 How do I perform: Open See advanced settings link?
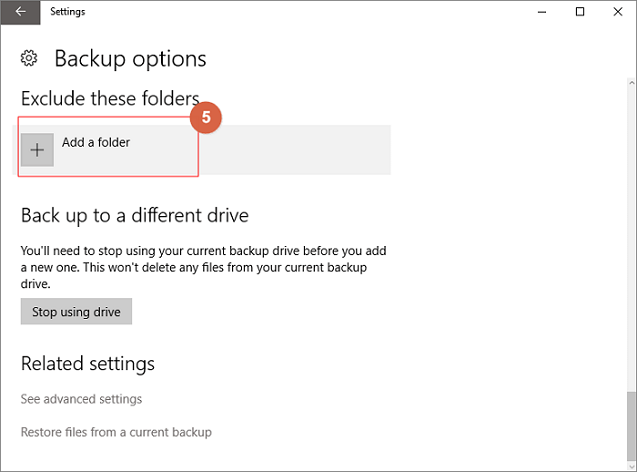coord(81,399)
